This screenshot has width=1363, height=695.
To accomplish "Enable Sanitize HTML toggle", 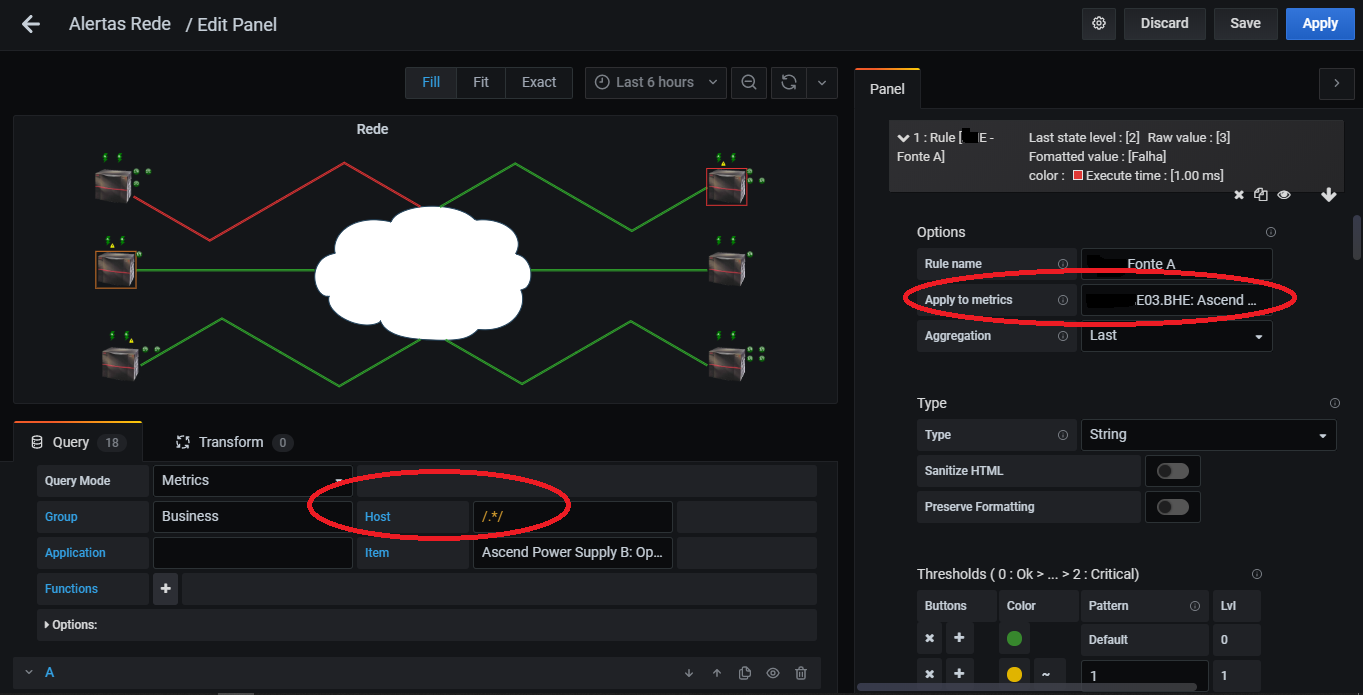I will pyautogui.click(x=1172, y=470).
